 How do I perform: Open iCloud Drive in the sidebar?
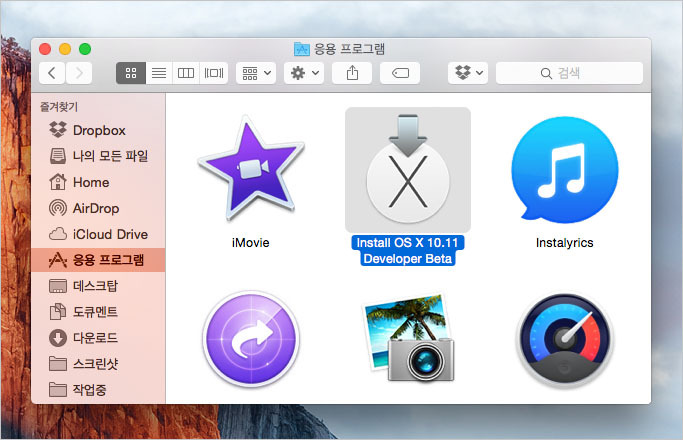(98, 234)
